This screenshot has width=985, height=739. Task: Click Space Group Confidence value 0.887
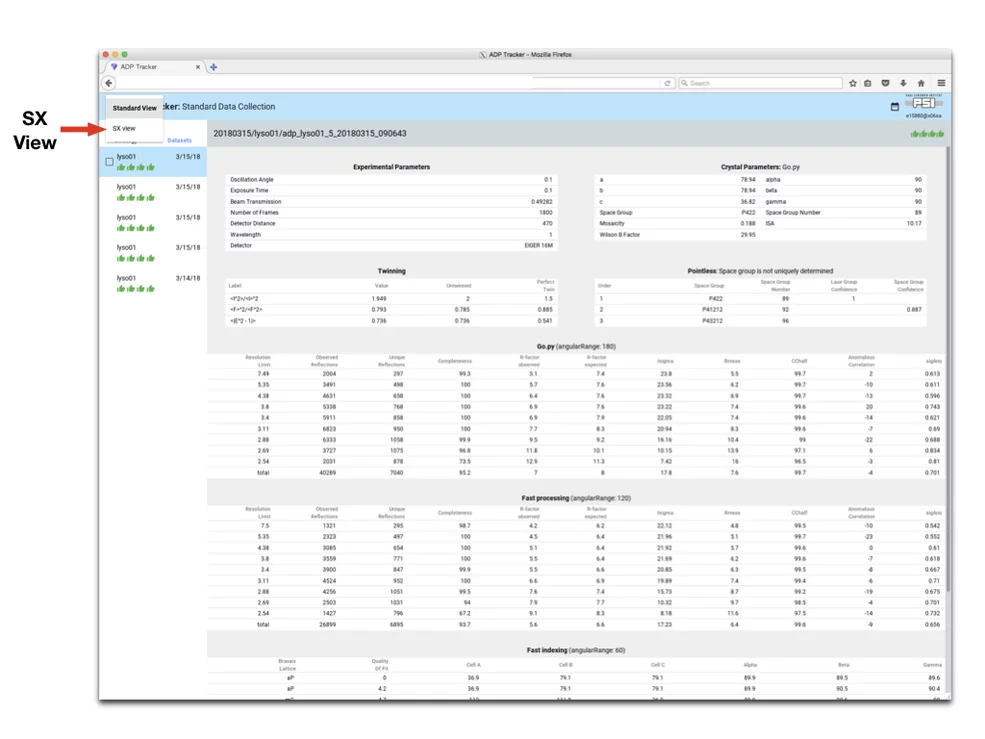point(914,310)
